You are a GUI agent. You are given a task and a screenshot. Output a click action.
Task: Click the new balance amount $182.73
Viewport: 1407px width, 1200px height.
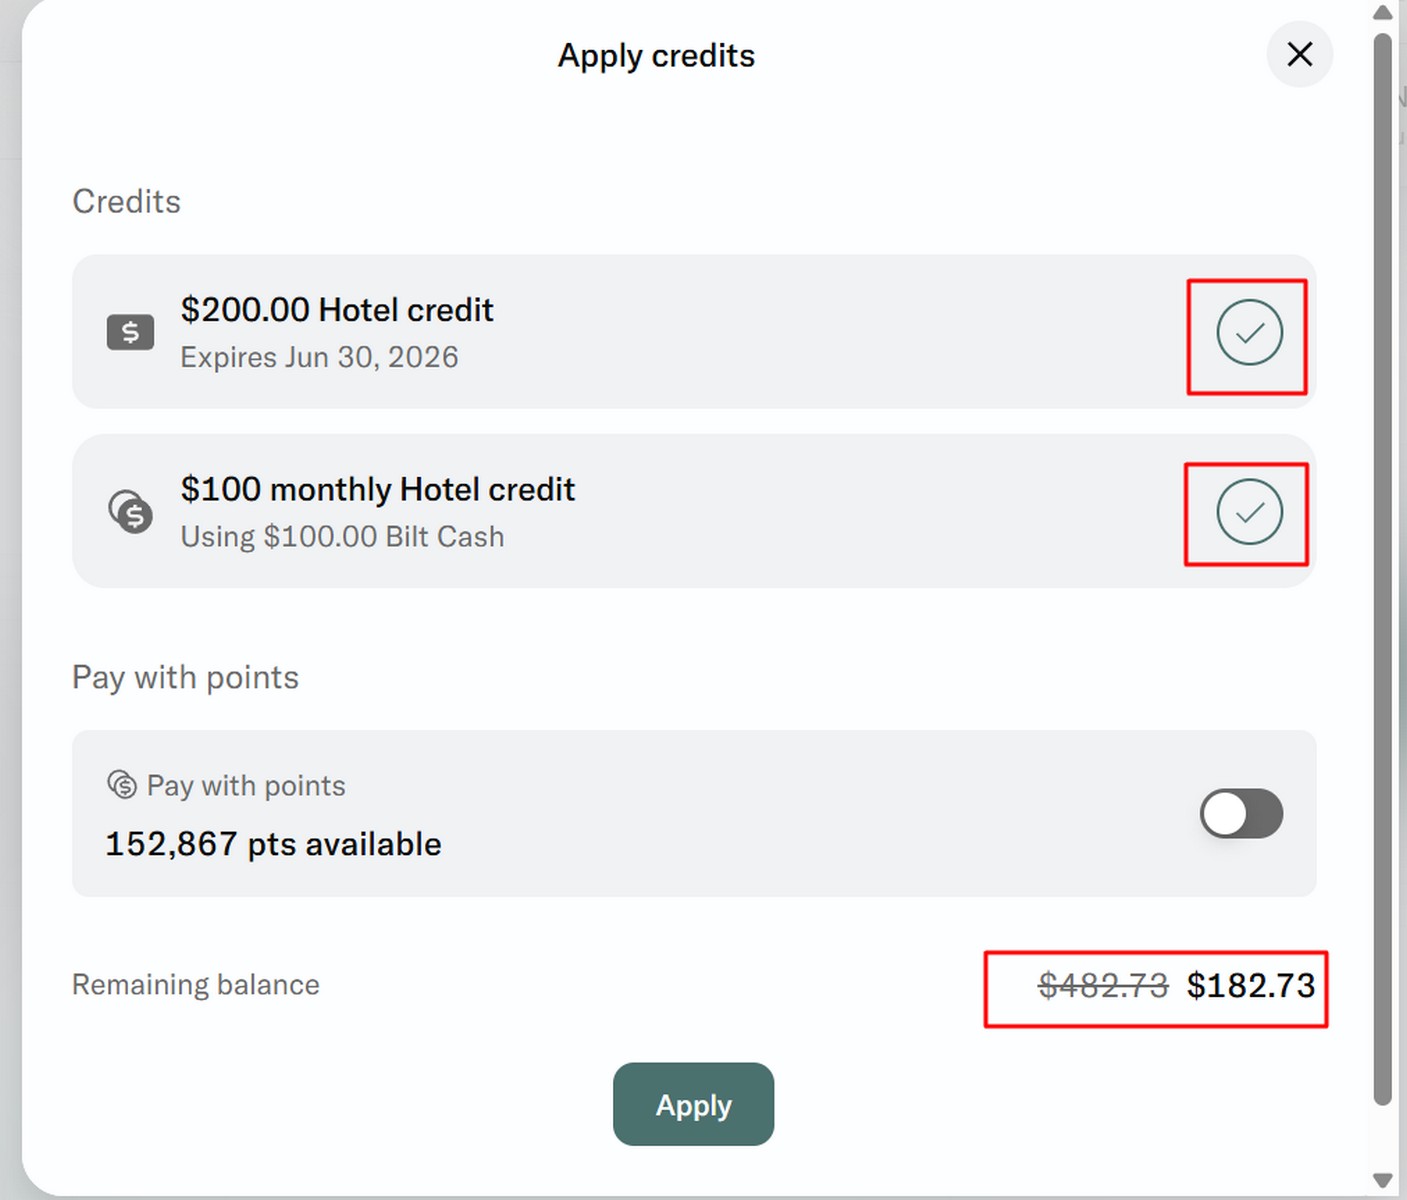coord(1250,986)
